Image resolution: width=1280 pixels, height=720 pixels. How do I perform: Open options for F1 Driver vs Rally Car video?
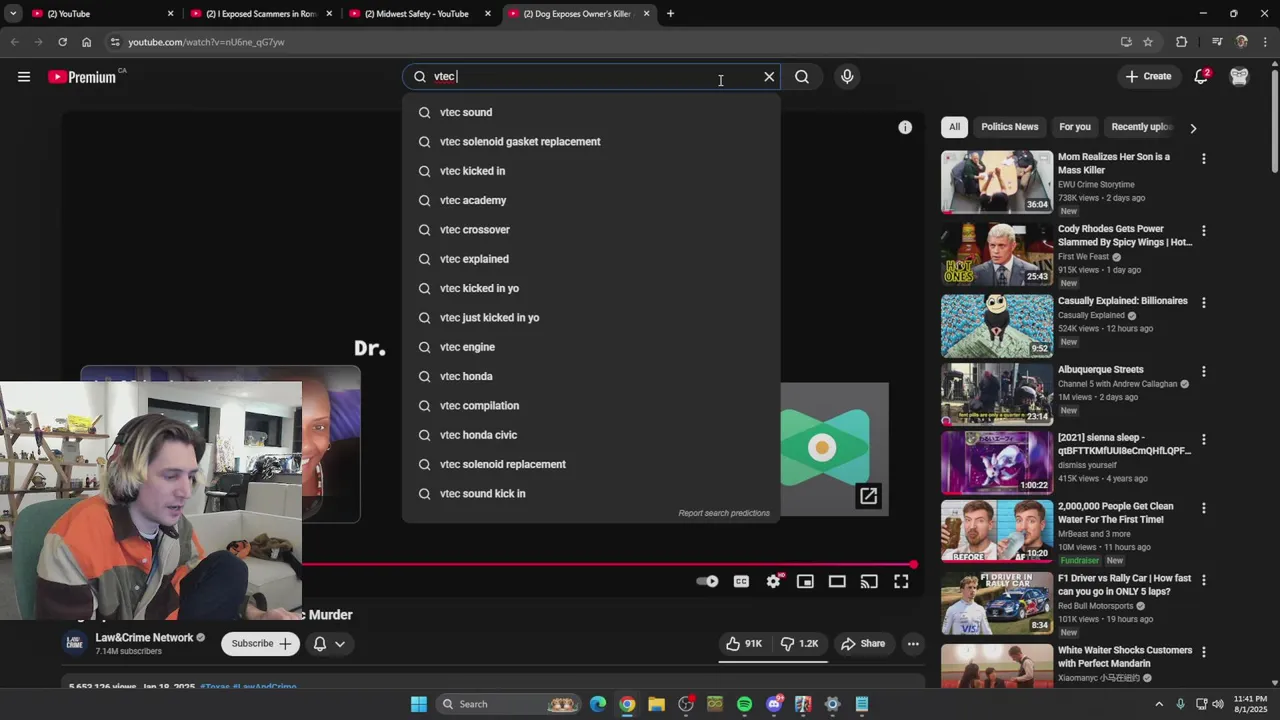[1204, 580]
